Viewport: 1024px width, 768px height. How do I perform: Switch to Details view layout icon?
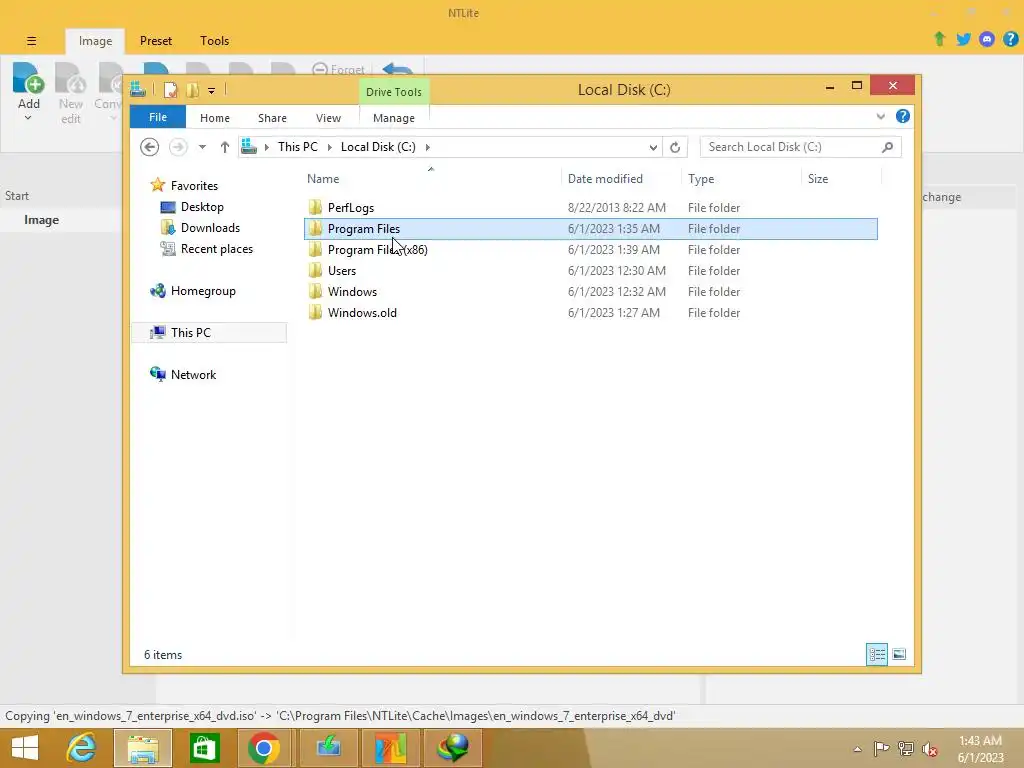(x=876, y=654)
